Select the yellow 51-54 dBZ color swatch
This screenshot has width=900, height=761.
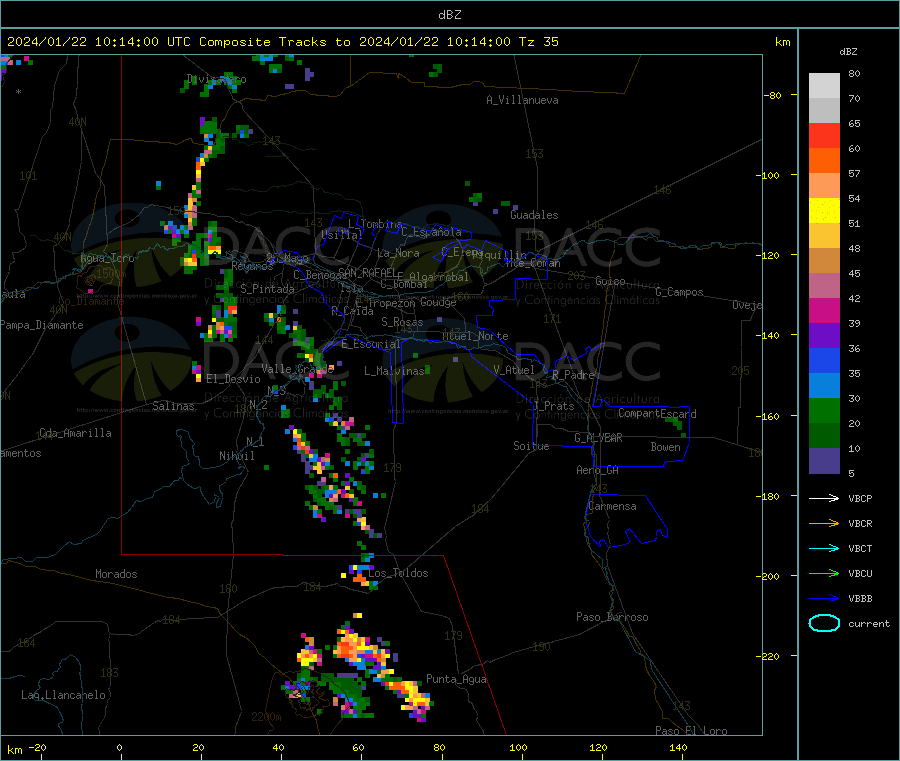click(824, 211)
